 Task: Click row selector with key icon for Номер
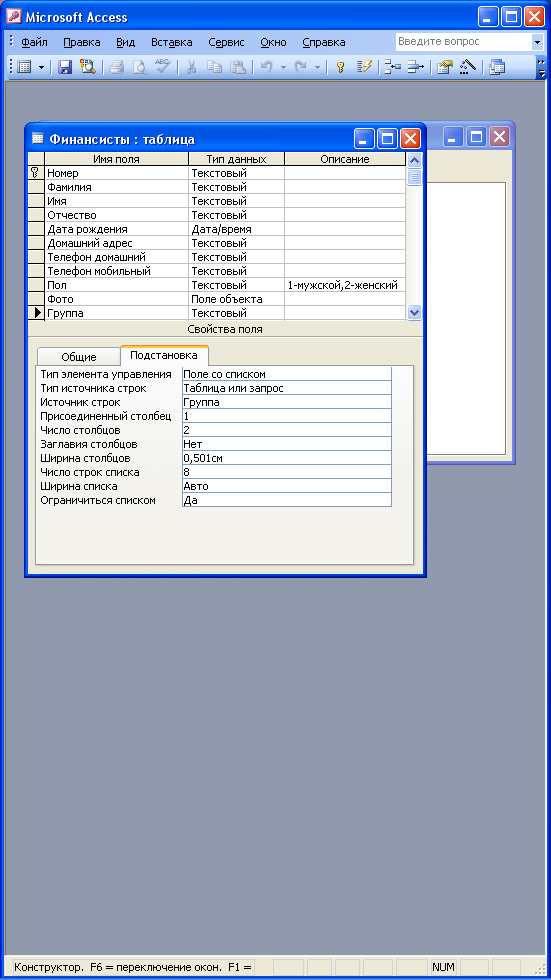click(36, 172)
